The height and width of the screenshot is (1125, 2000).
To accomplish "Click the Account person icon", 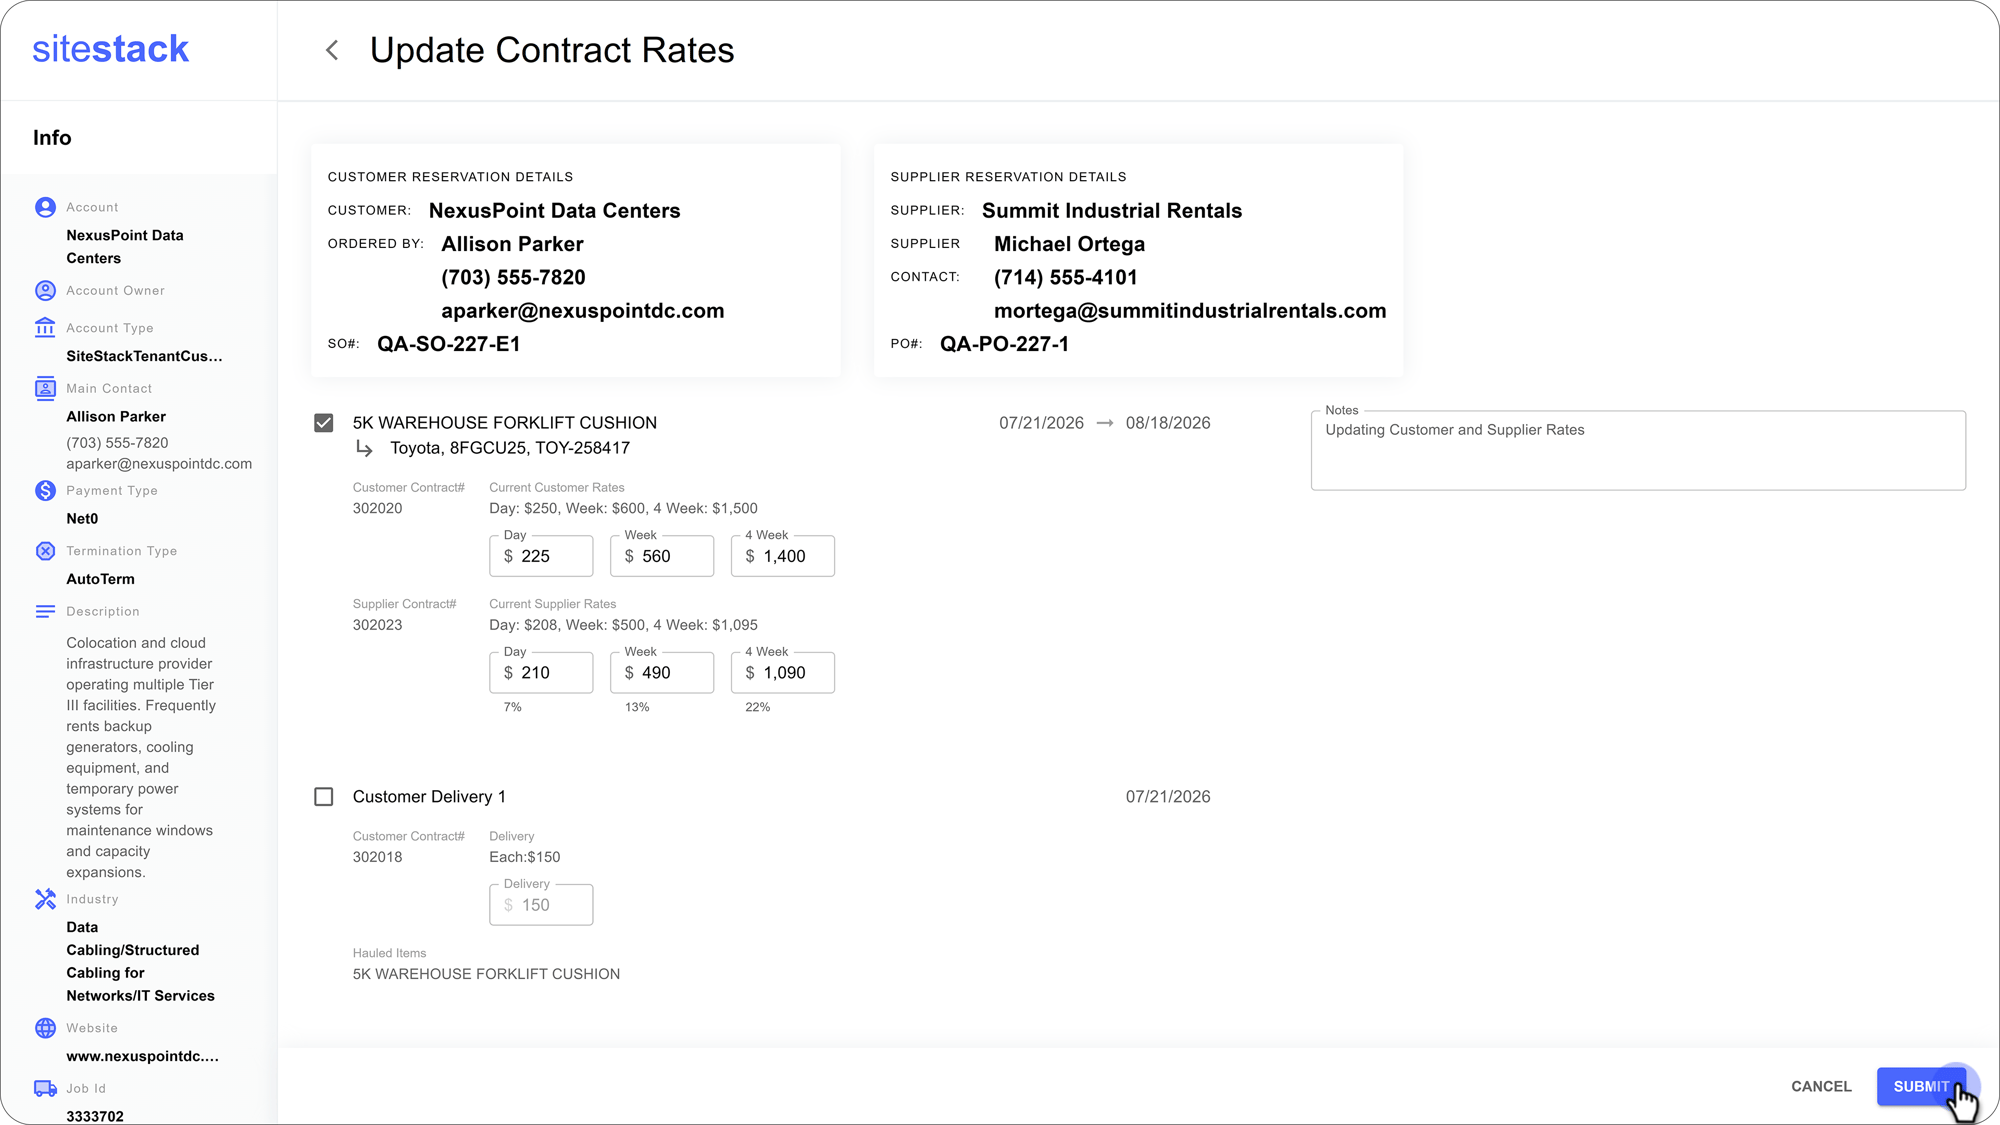I will click(x=45, y=207).
